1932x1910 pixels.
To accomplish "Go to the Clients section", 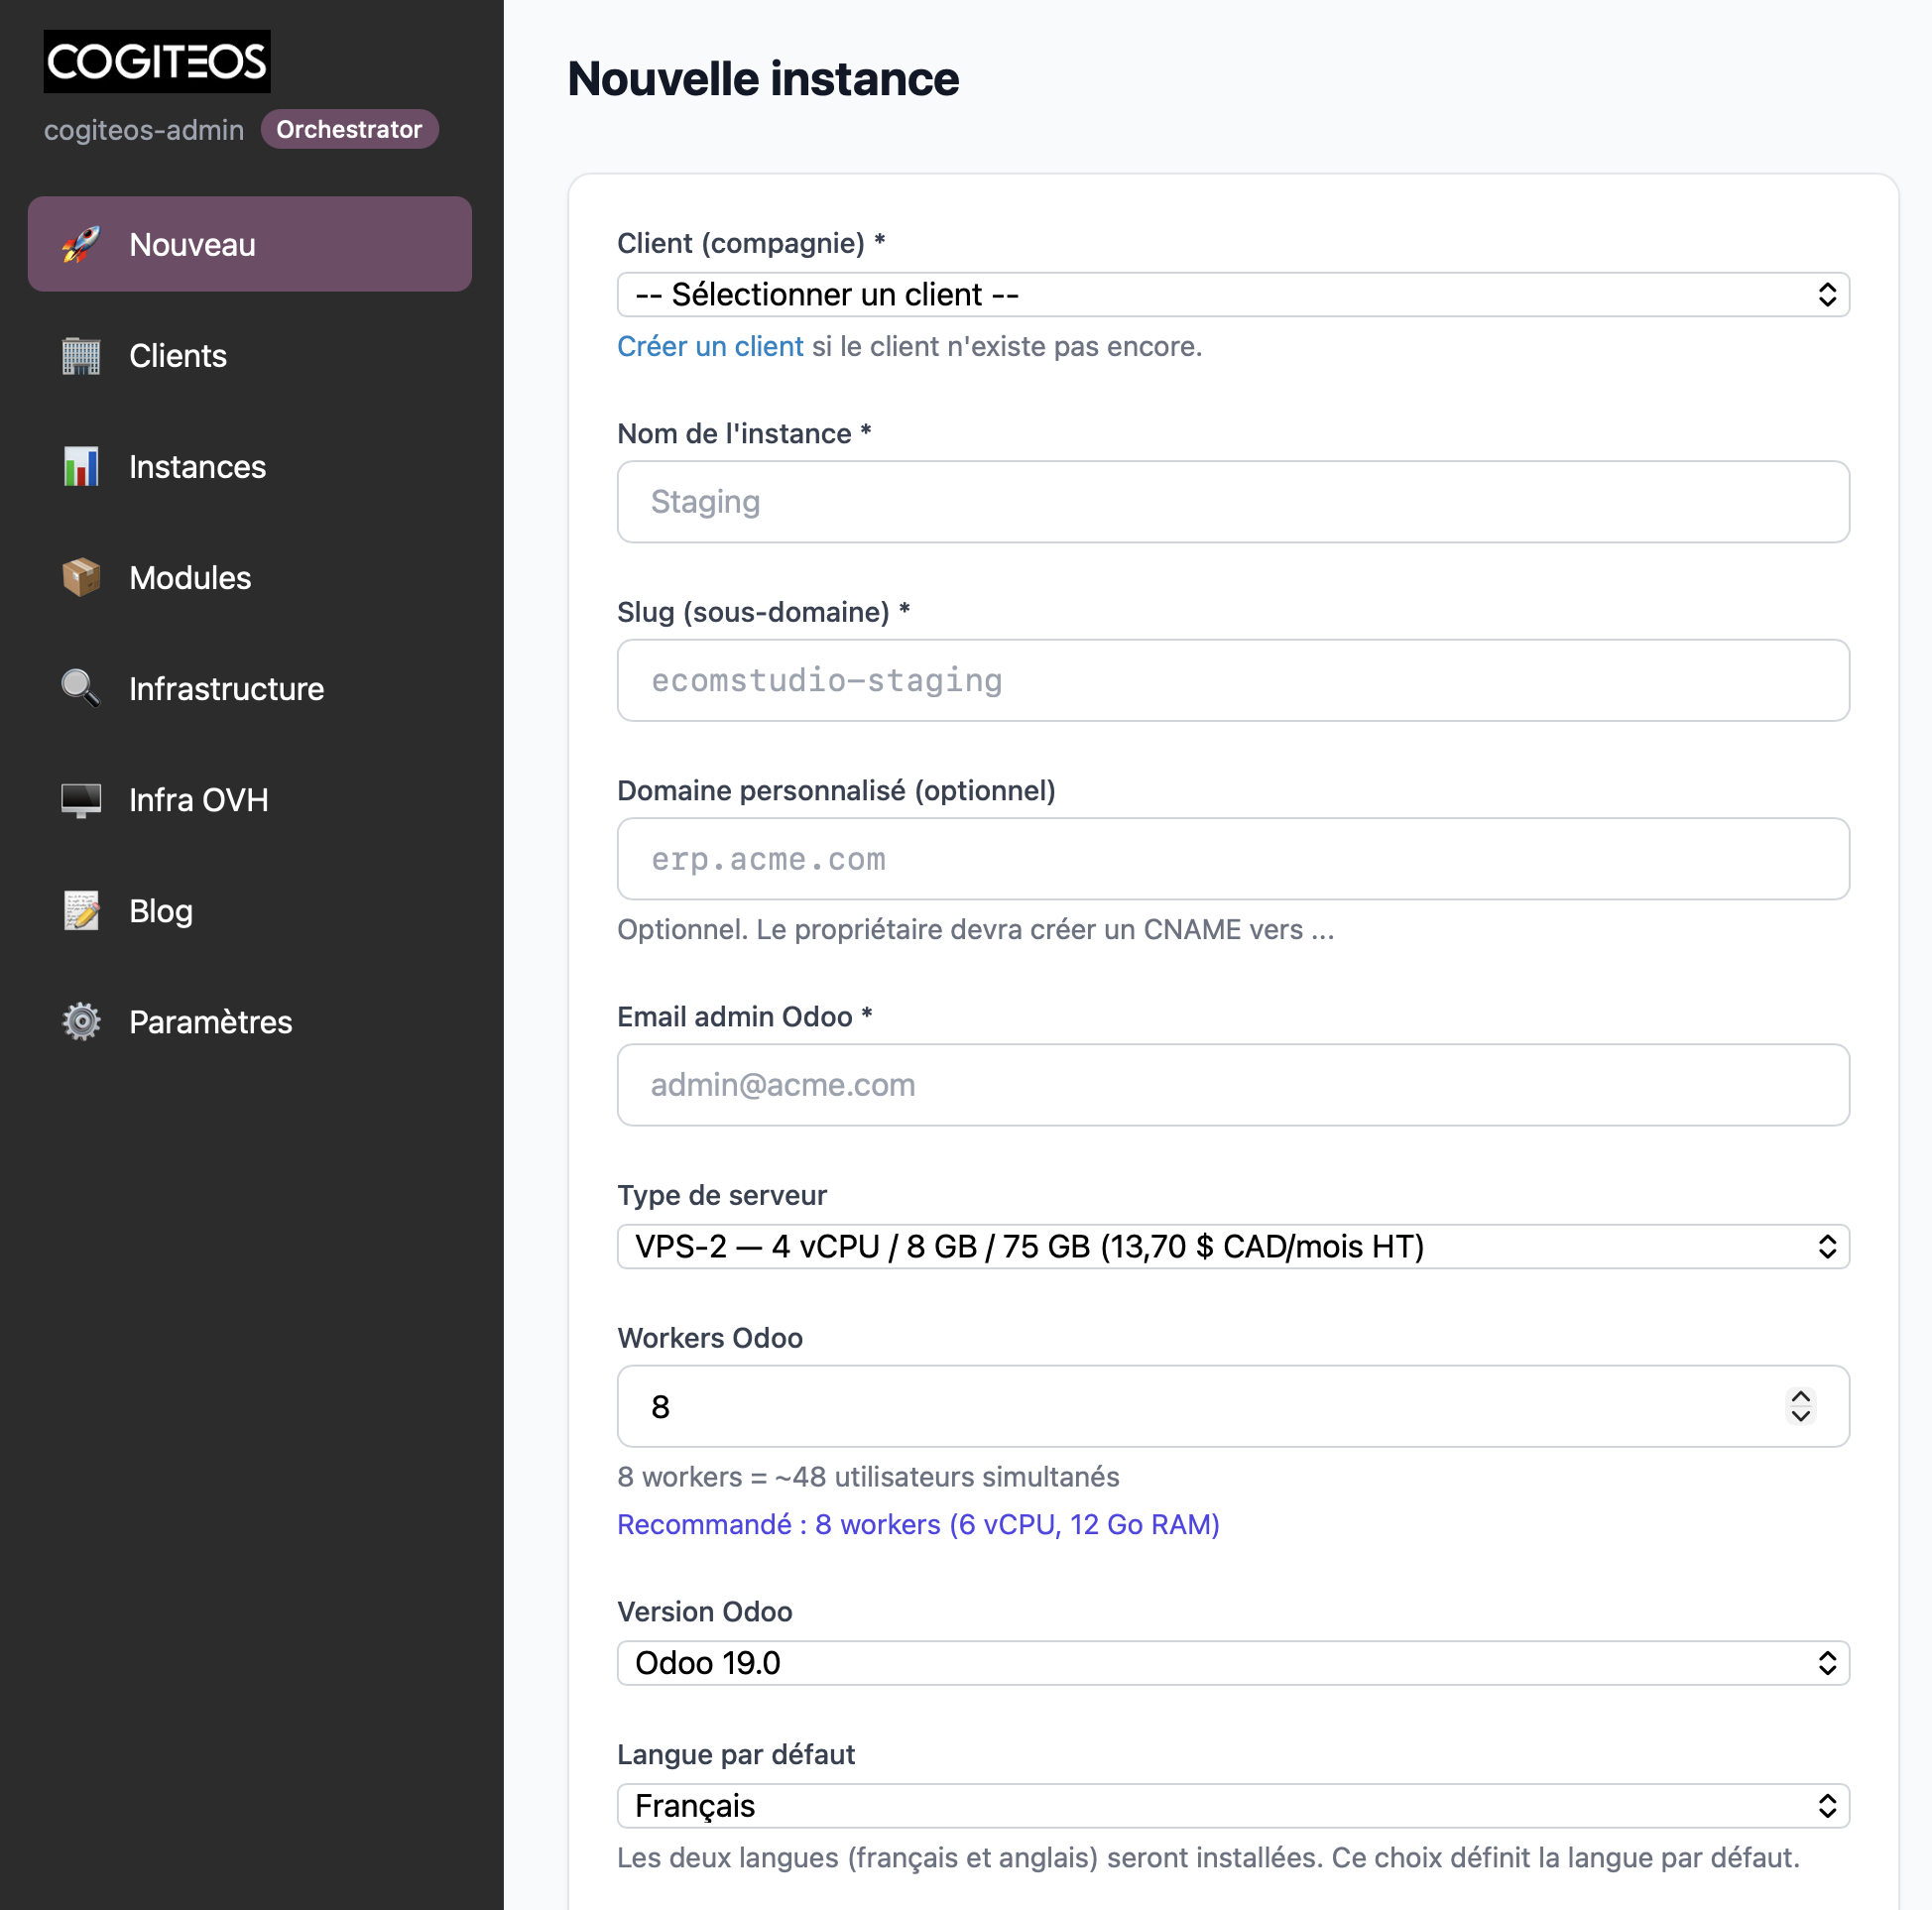I will pyautogui.click(x=250, y=355).
